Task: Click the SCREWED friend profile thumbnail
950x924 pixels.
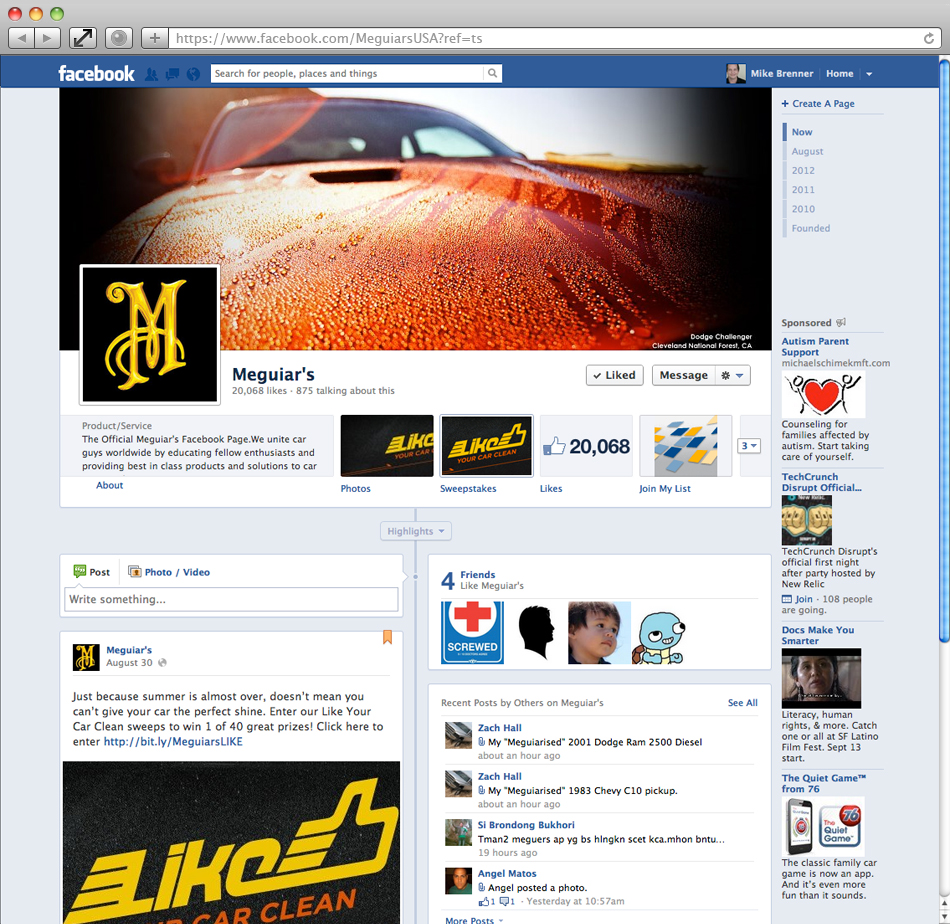Action: pyautogui.click(x=472, y=633)
